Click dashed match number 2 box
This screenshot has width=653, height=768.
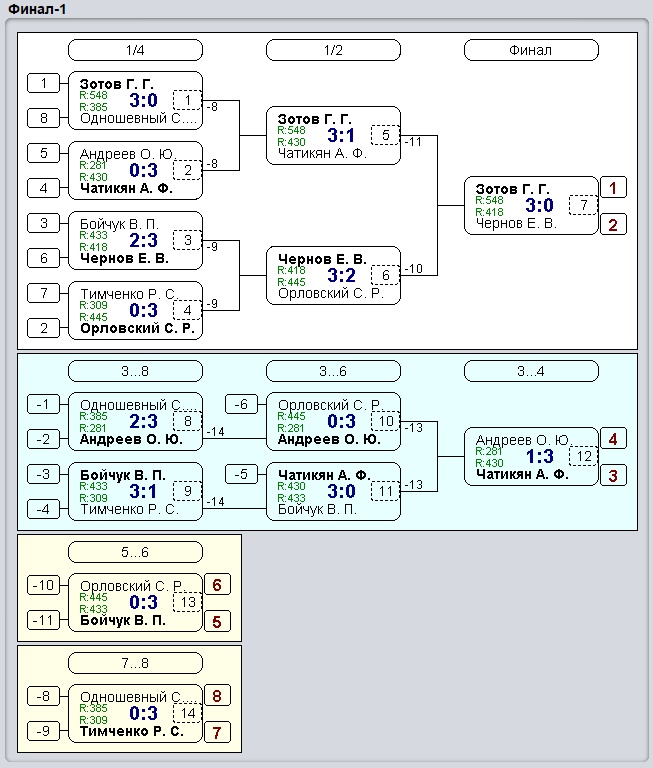[x=188, y=170]
